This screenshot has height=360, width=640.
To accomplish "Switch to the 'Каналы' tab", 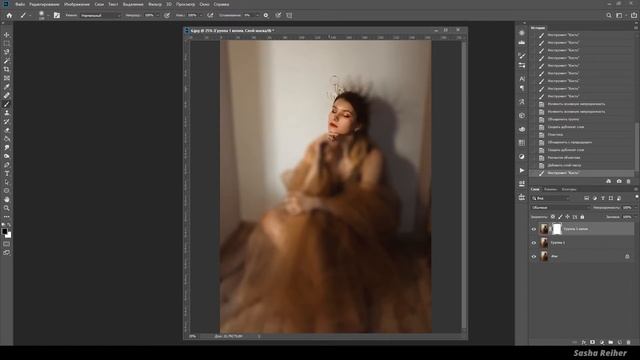I will coord(550,189).
